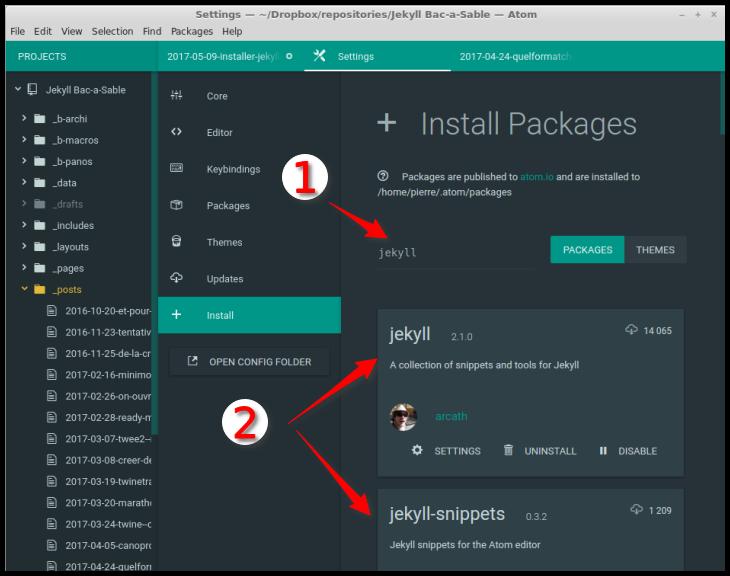Open the Themes settings section

250,242
